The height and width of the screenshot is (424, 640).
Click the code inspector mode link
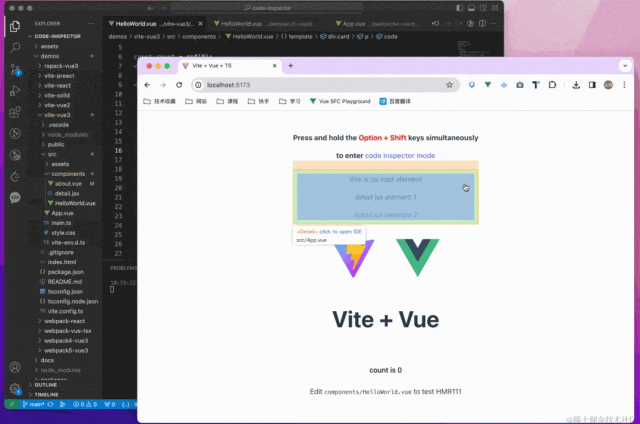pos(400,156)
